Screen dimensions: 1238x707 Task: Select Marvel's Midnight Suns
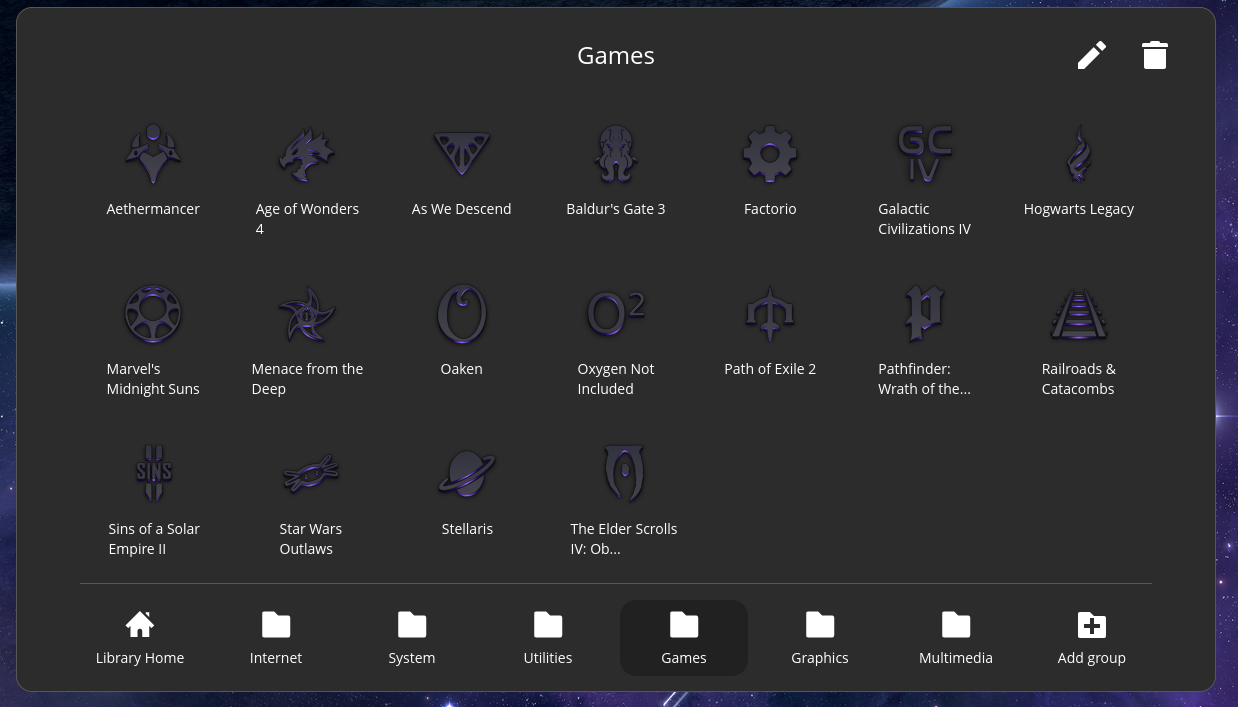click(153, 315)
